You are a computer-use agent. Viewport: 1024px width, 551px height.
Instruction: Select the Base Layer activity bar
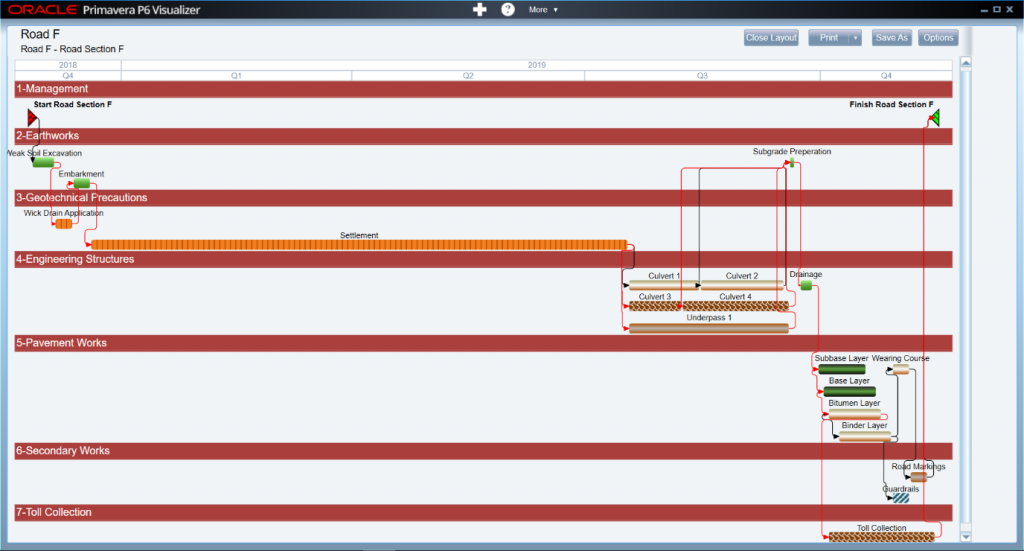pos(850,392)
